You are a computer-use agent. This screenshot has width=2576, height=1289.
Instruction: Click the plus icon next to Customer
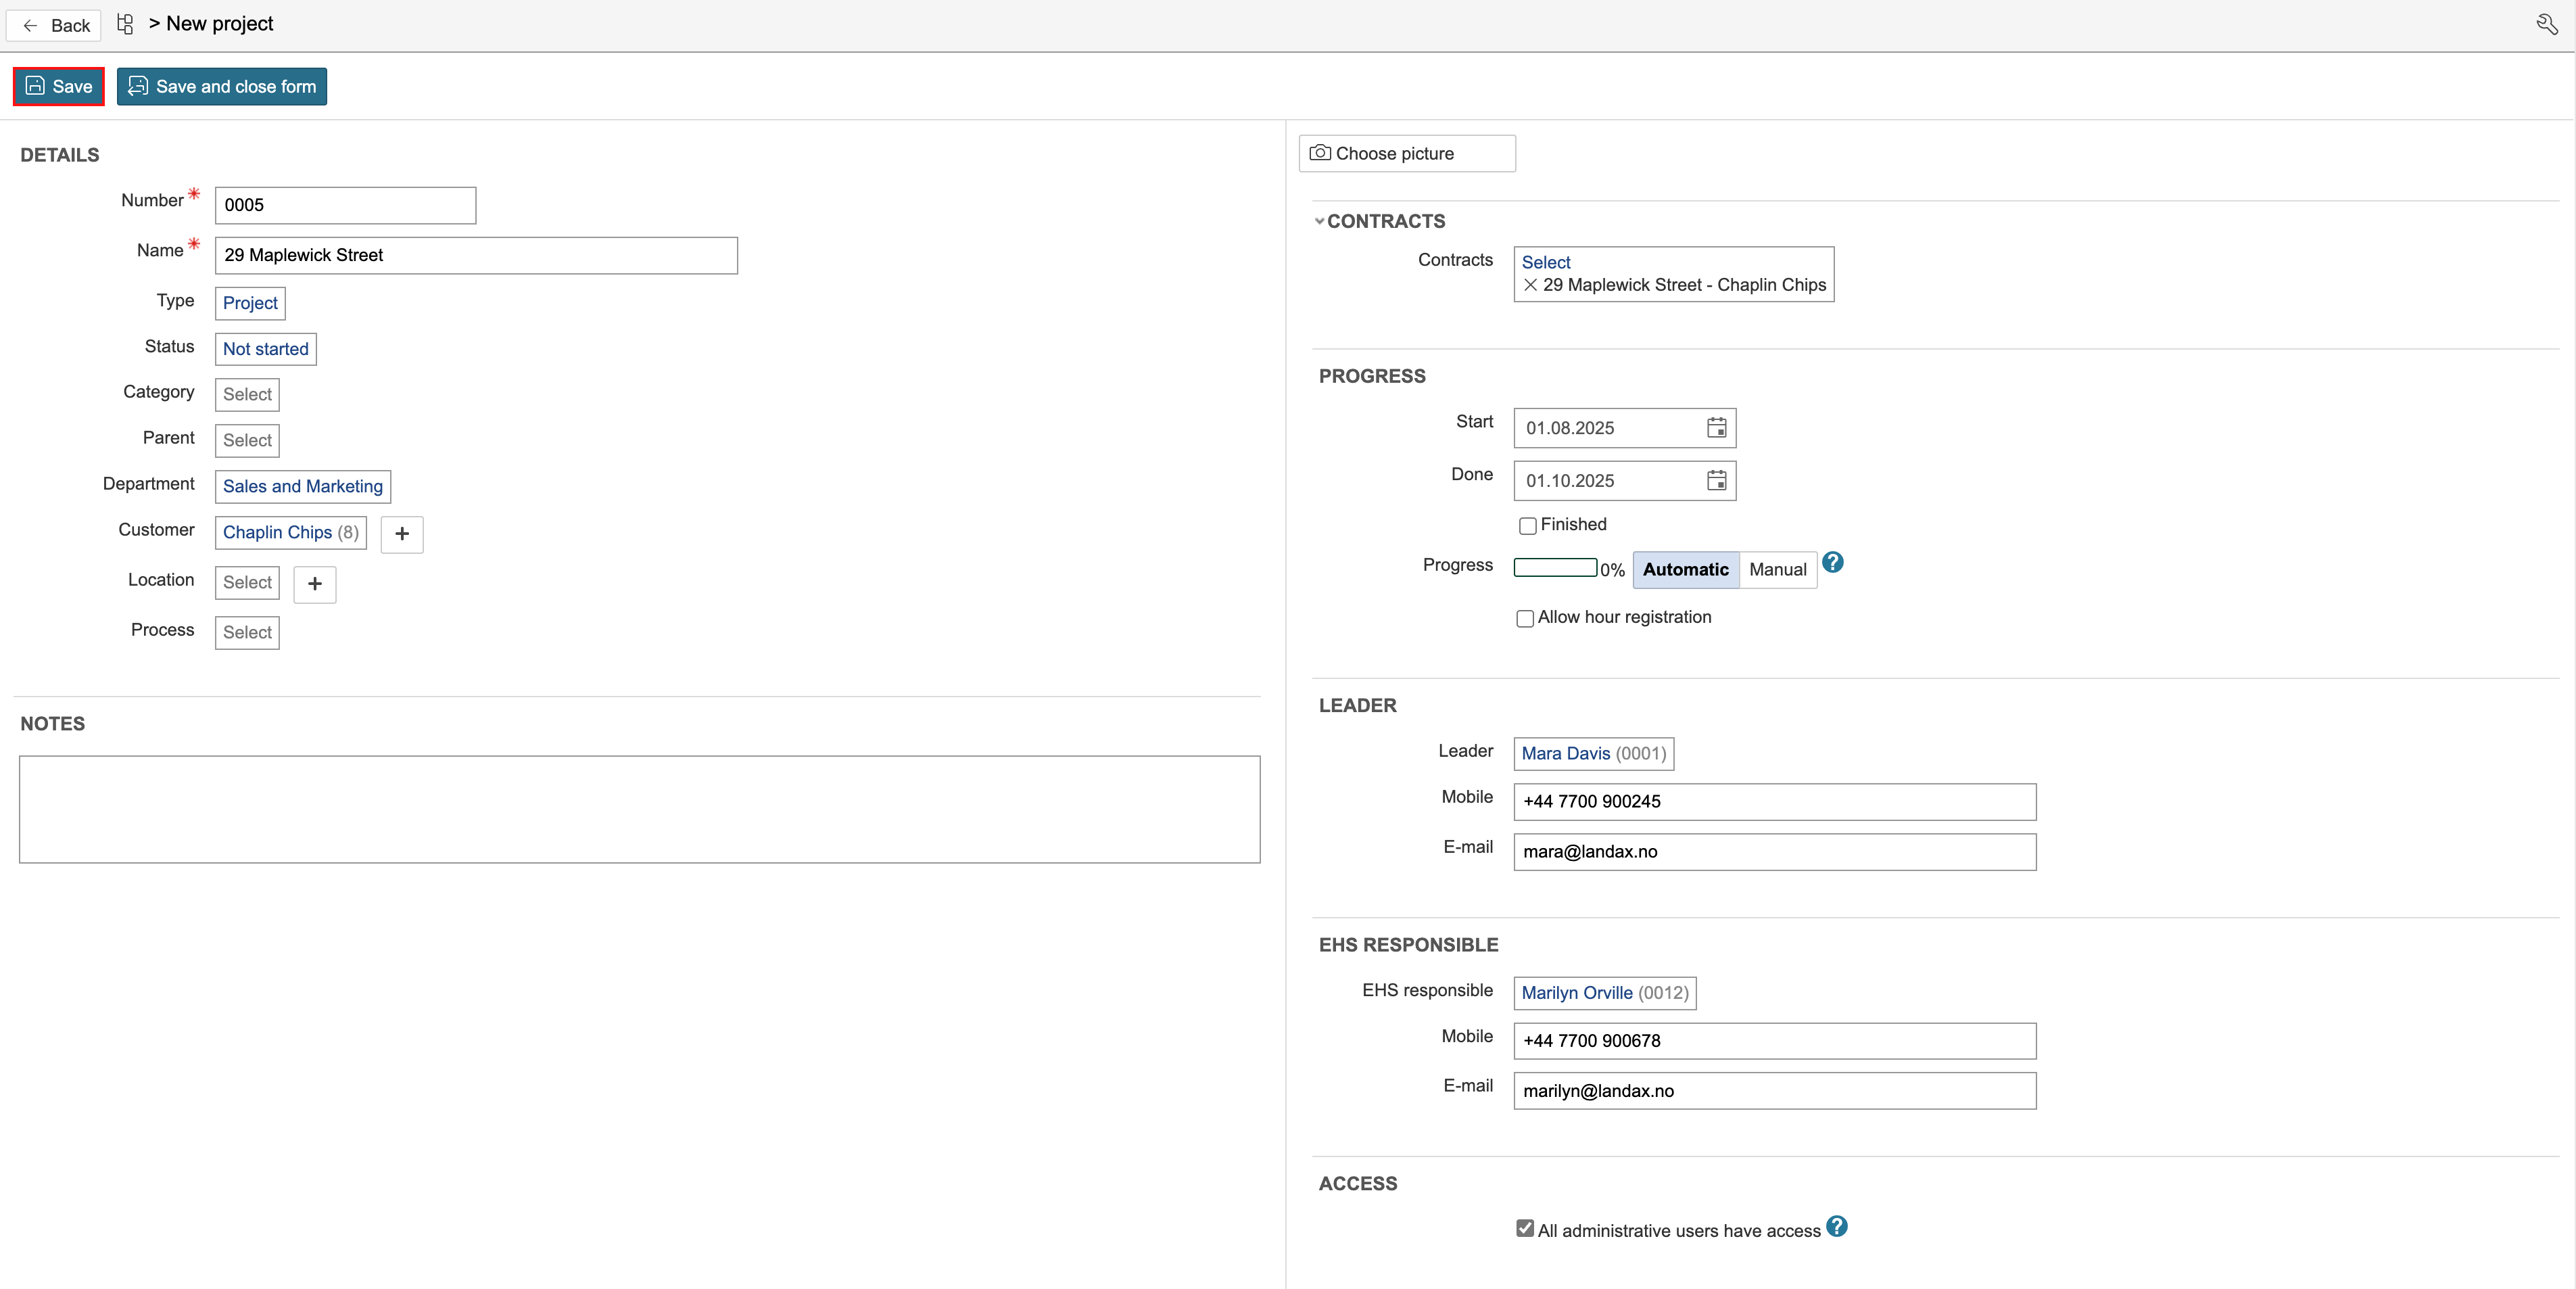[x=402, y=534]
